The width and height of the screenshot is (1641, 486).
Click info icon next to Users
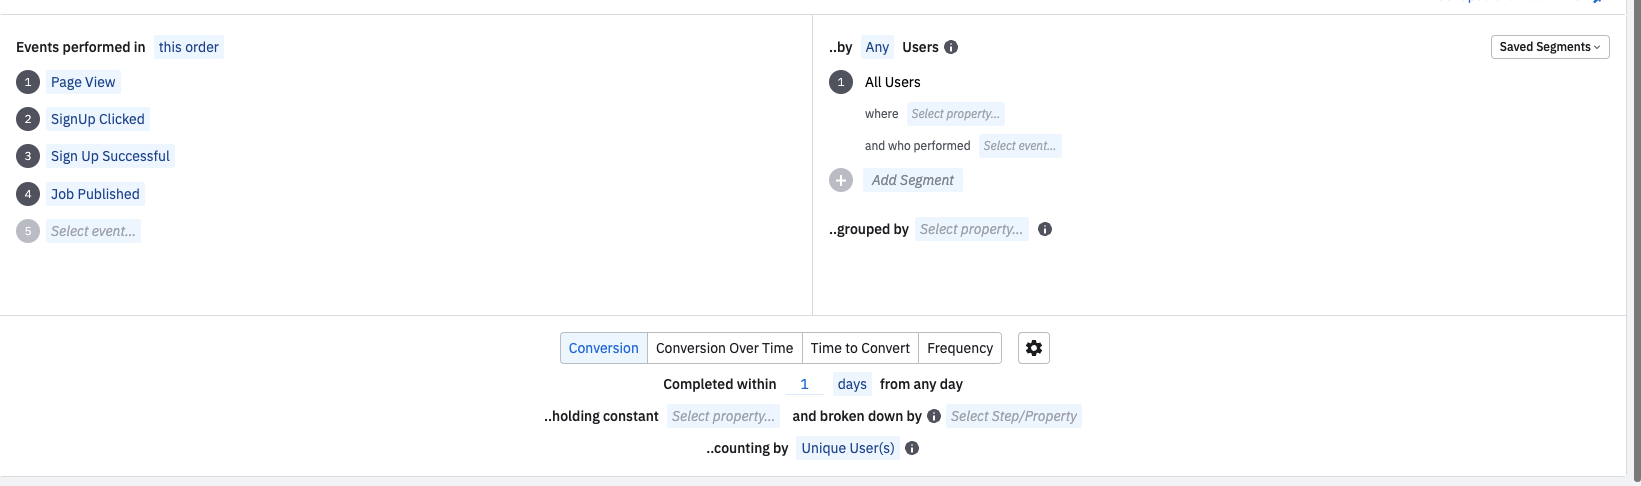click(951, 47)
